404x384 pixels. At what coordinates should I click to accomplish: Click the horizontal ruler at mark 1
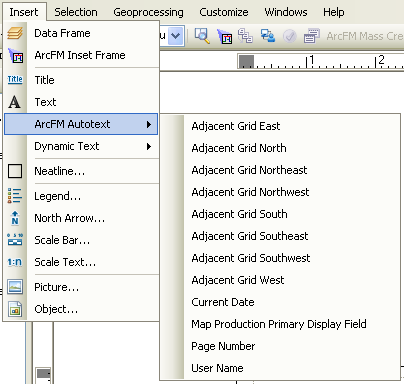(x=310, y=61)
